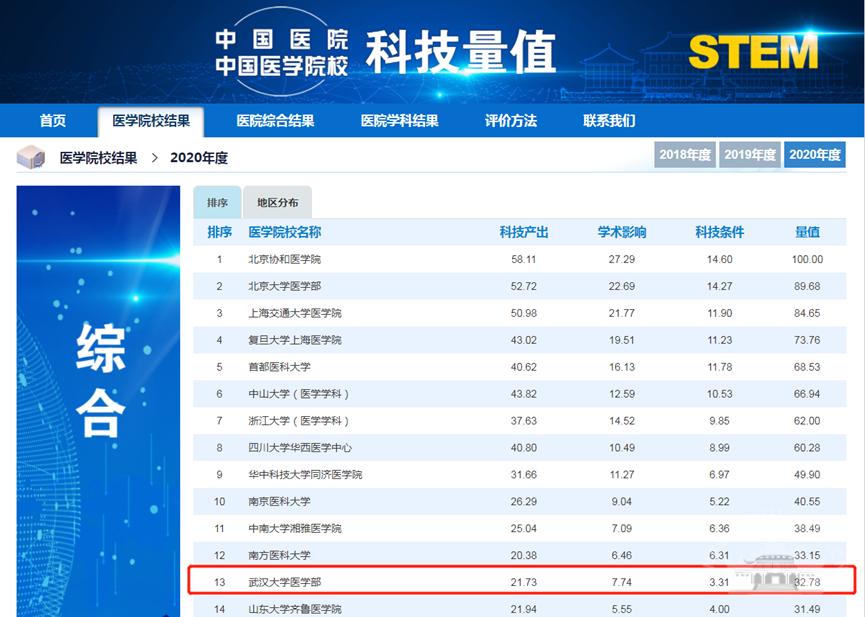Switch to the 2018年度 results
This screenshot has width=865, height=617.
coord(685,155)
